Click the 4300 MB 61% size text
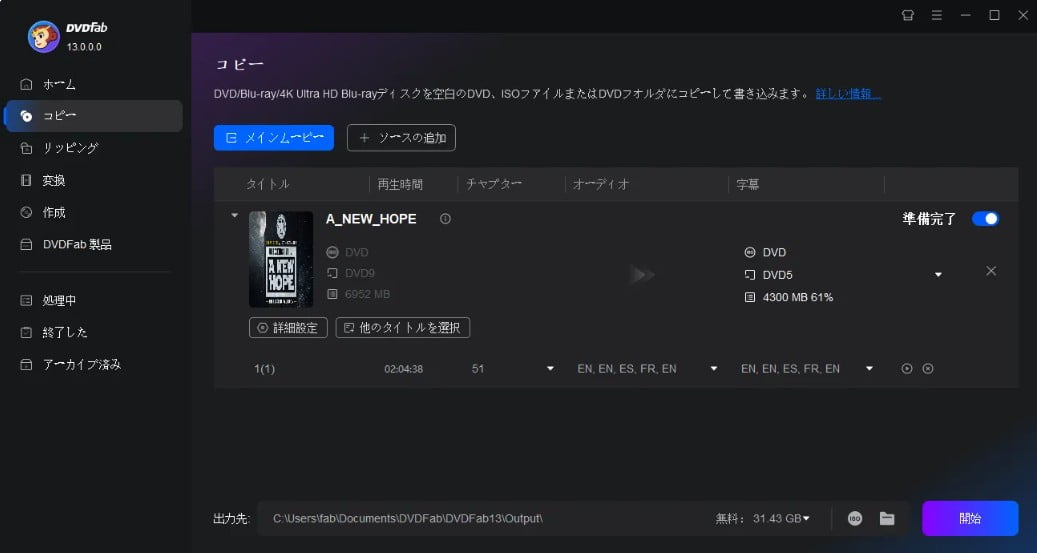The height and width of the screenshot is (553, 1037). point(798,298)
